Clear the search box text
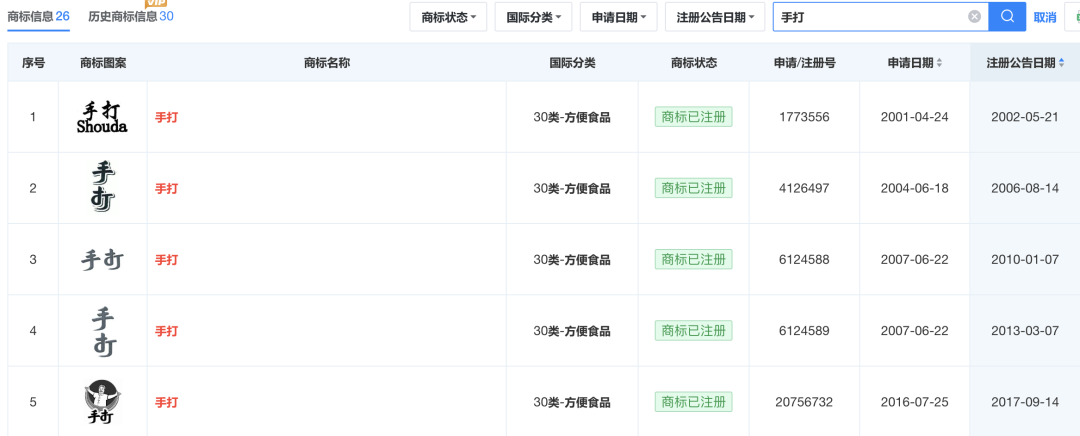Screen dimensions: 1080x436 pyautogui.click(x=974, y=16)
